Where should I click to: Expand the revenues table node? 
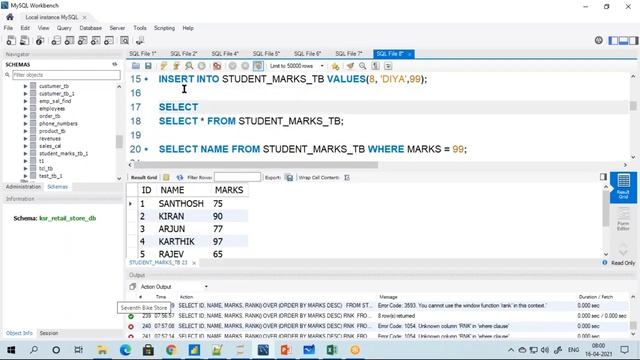tap(25, 139)
